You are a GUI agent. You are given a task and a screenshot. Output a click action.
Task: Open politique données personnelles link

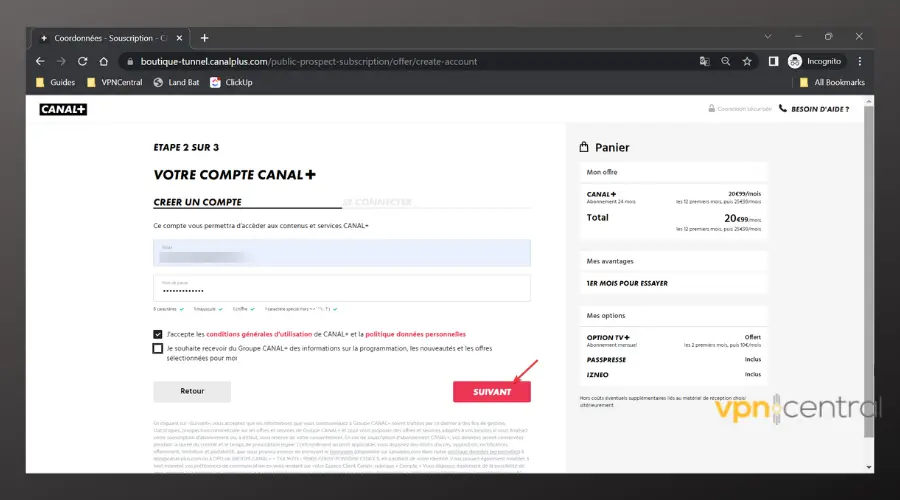click(416, 334)
